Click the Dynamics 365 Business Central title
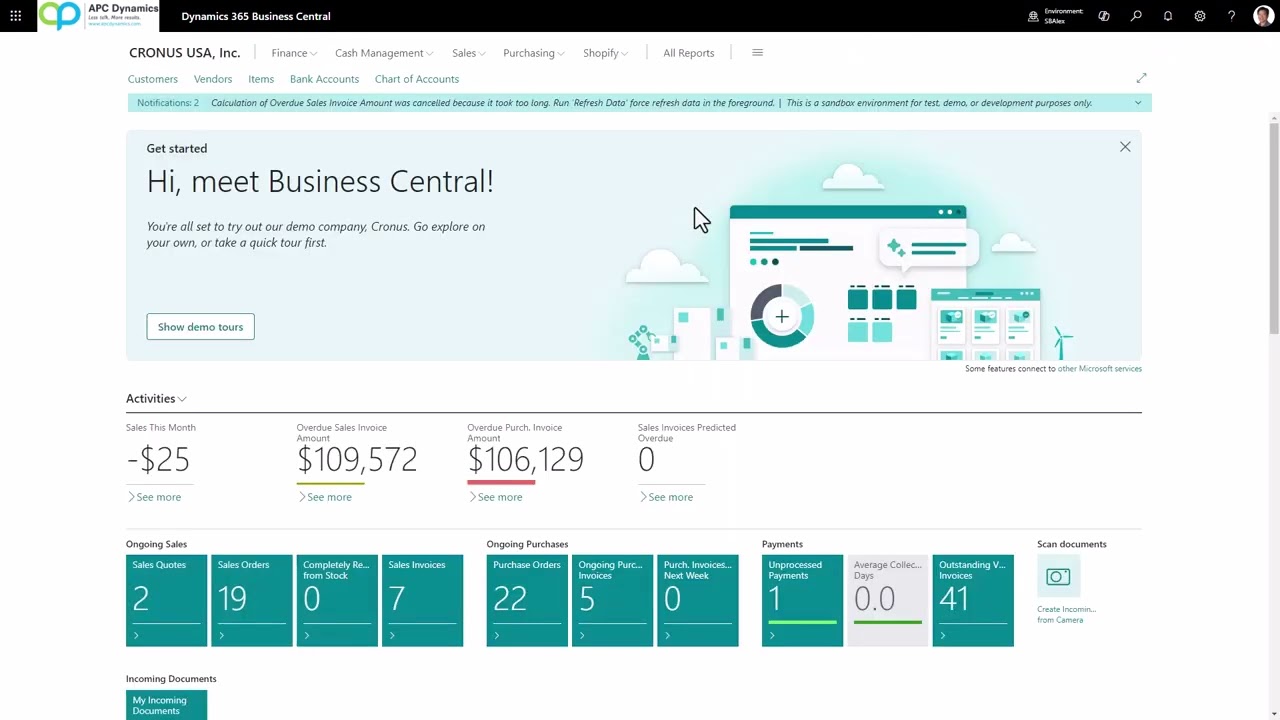The height and width of the screenshot is (720, 1280). click(256, 16)
